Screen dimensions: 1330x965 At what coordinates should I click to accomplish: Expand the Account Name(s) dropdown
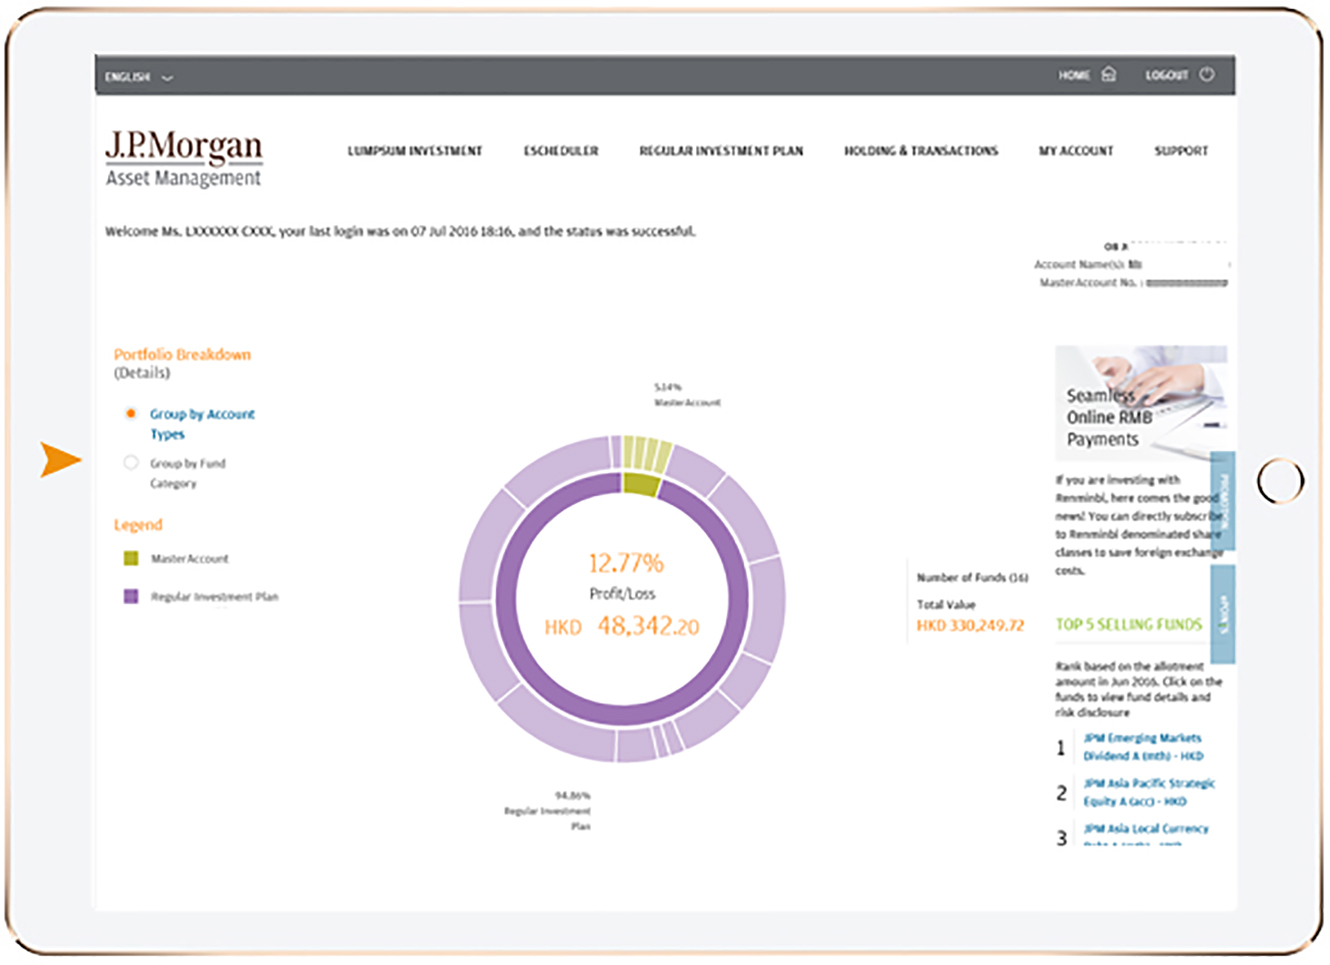[x=1228, y=265]
